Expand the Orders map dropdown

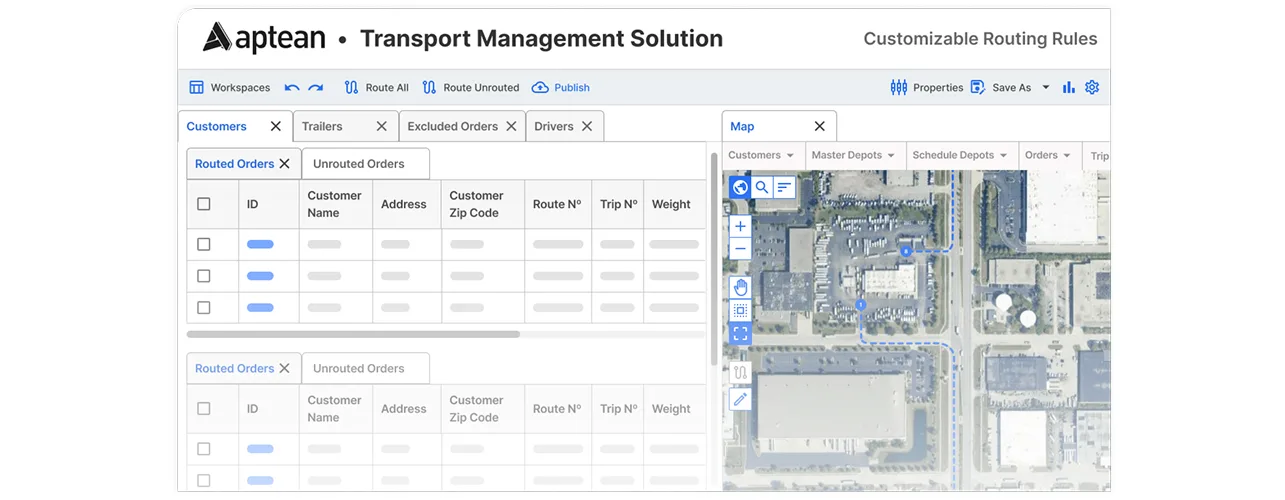pos(1049,156)
